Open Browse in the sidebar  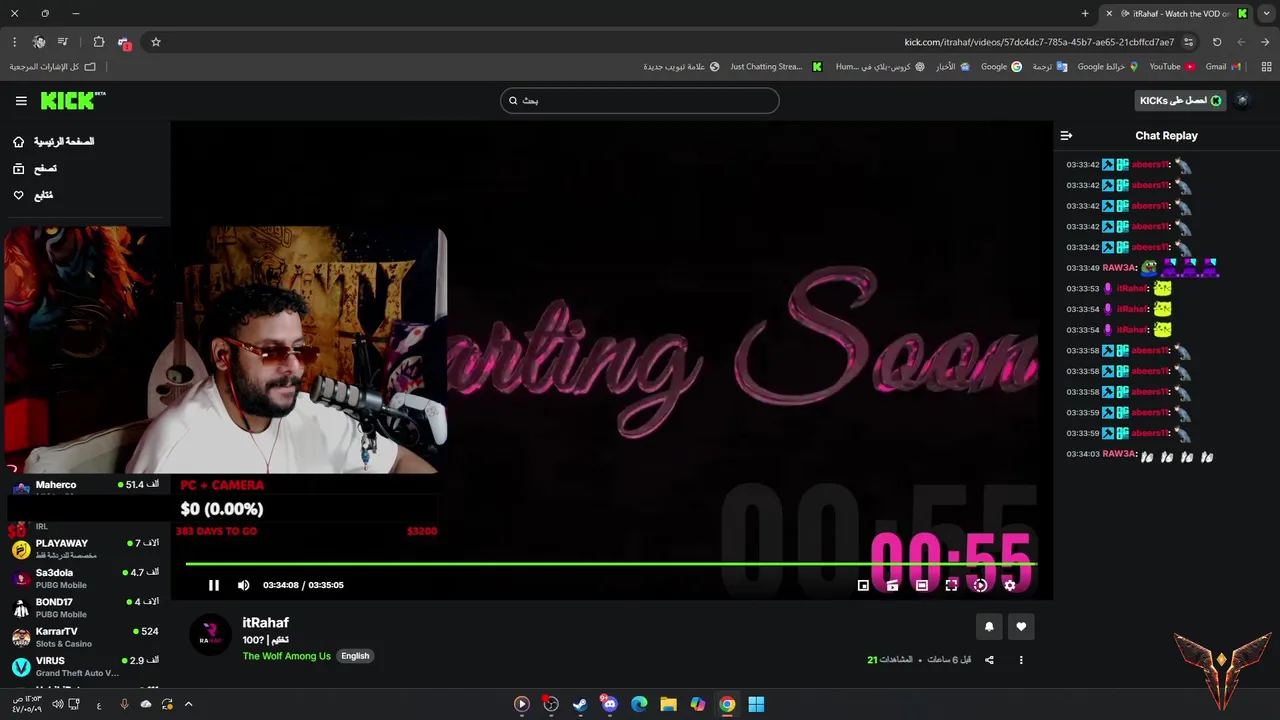point(35,169)
